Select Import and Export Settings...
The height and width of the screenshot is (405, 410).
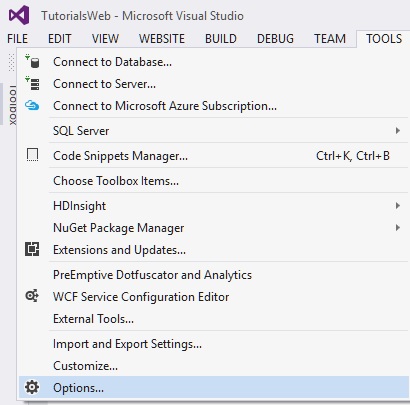tap(213, 344)
